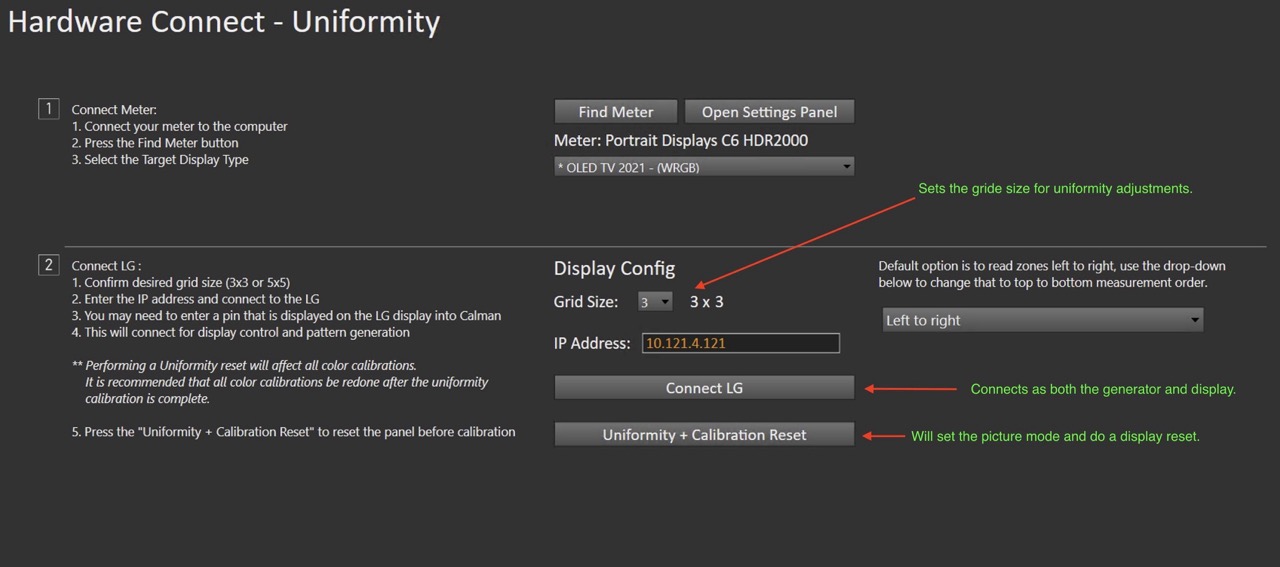The width and height of the screenshot is (1280, 567).
Task: Click the IP Address input field
Action: pyautogui.click(x=740, y=343)
